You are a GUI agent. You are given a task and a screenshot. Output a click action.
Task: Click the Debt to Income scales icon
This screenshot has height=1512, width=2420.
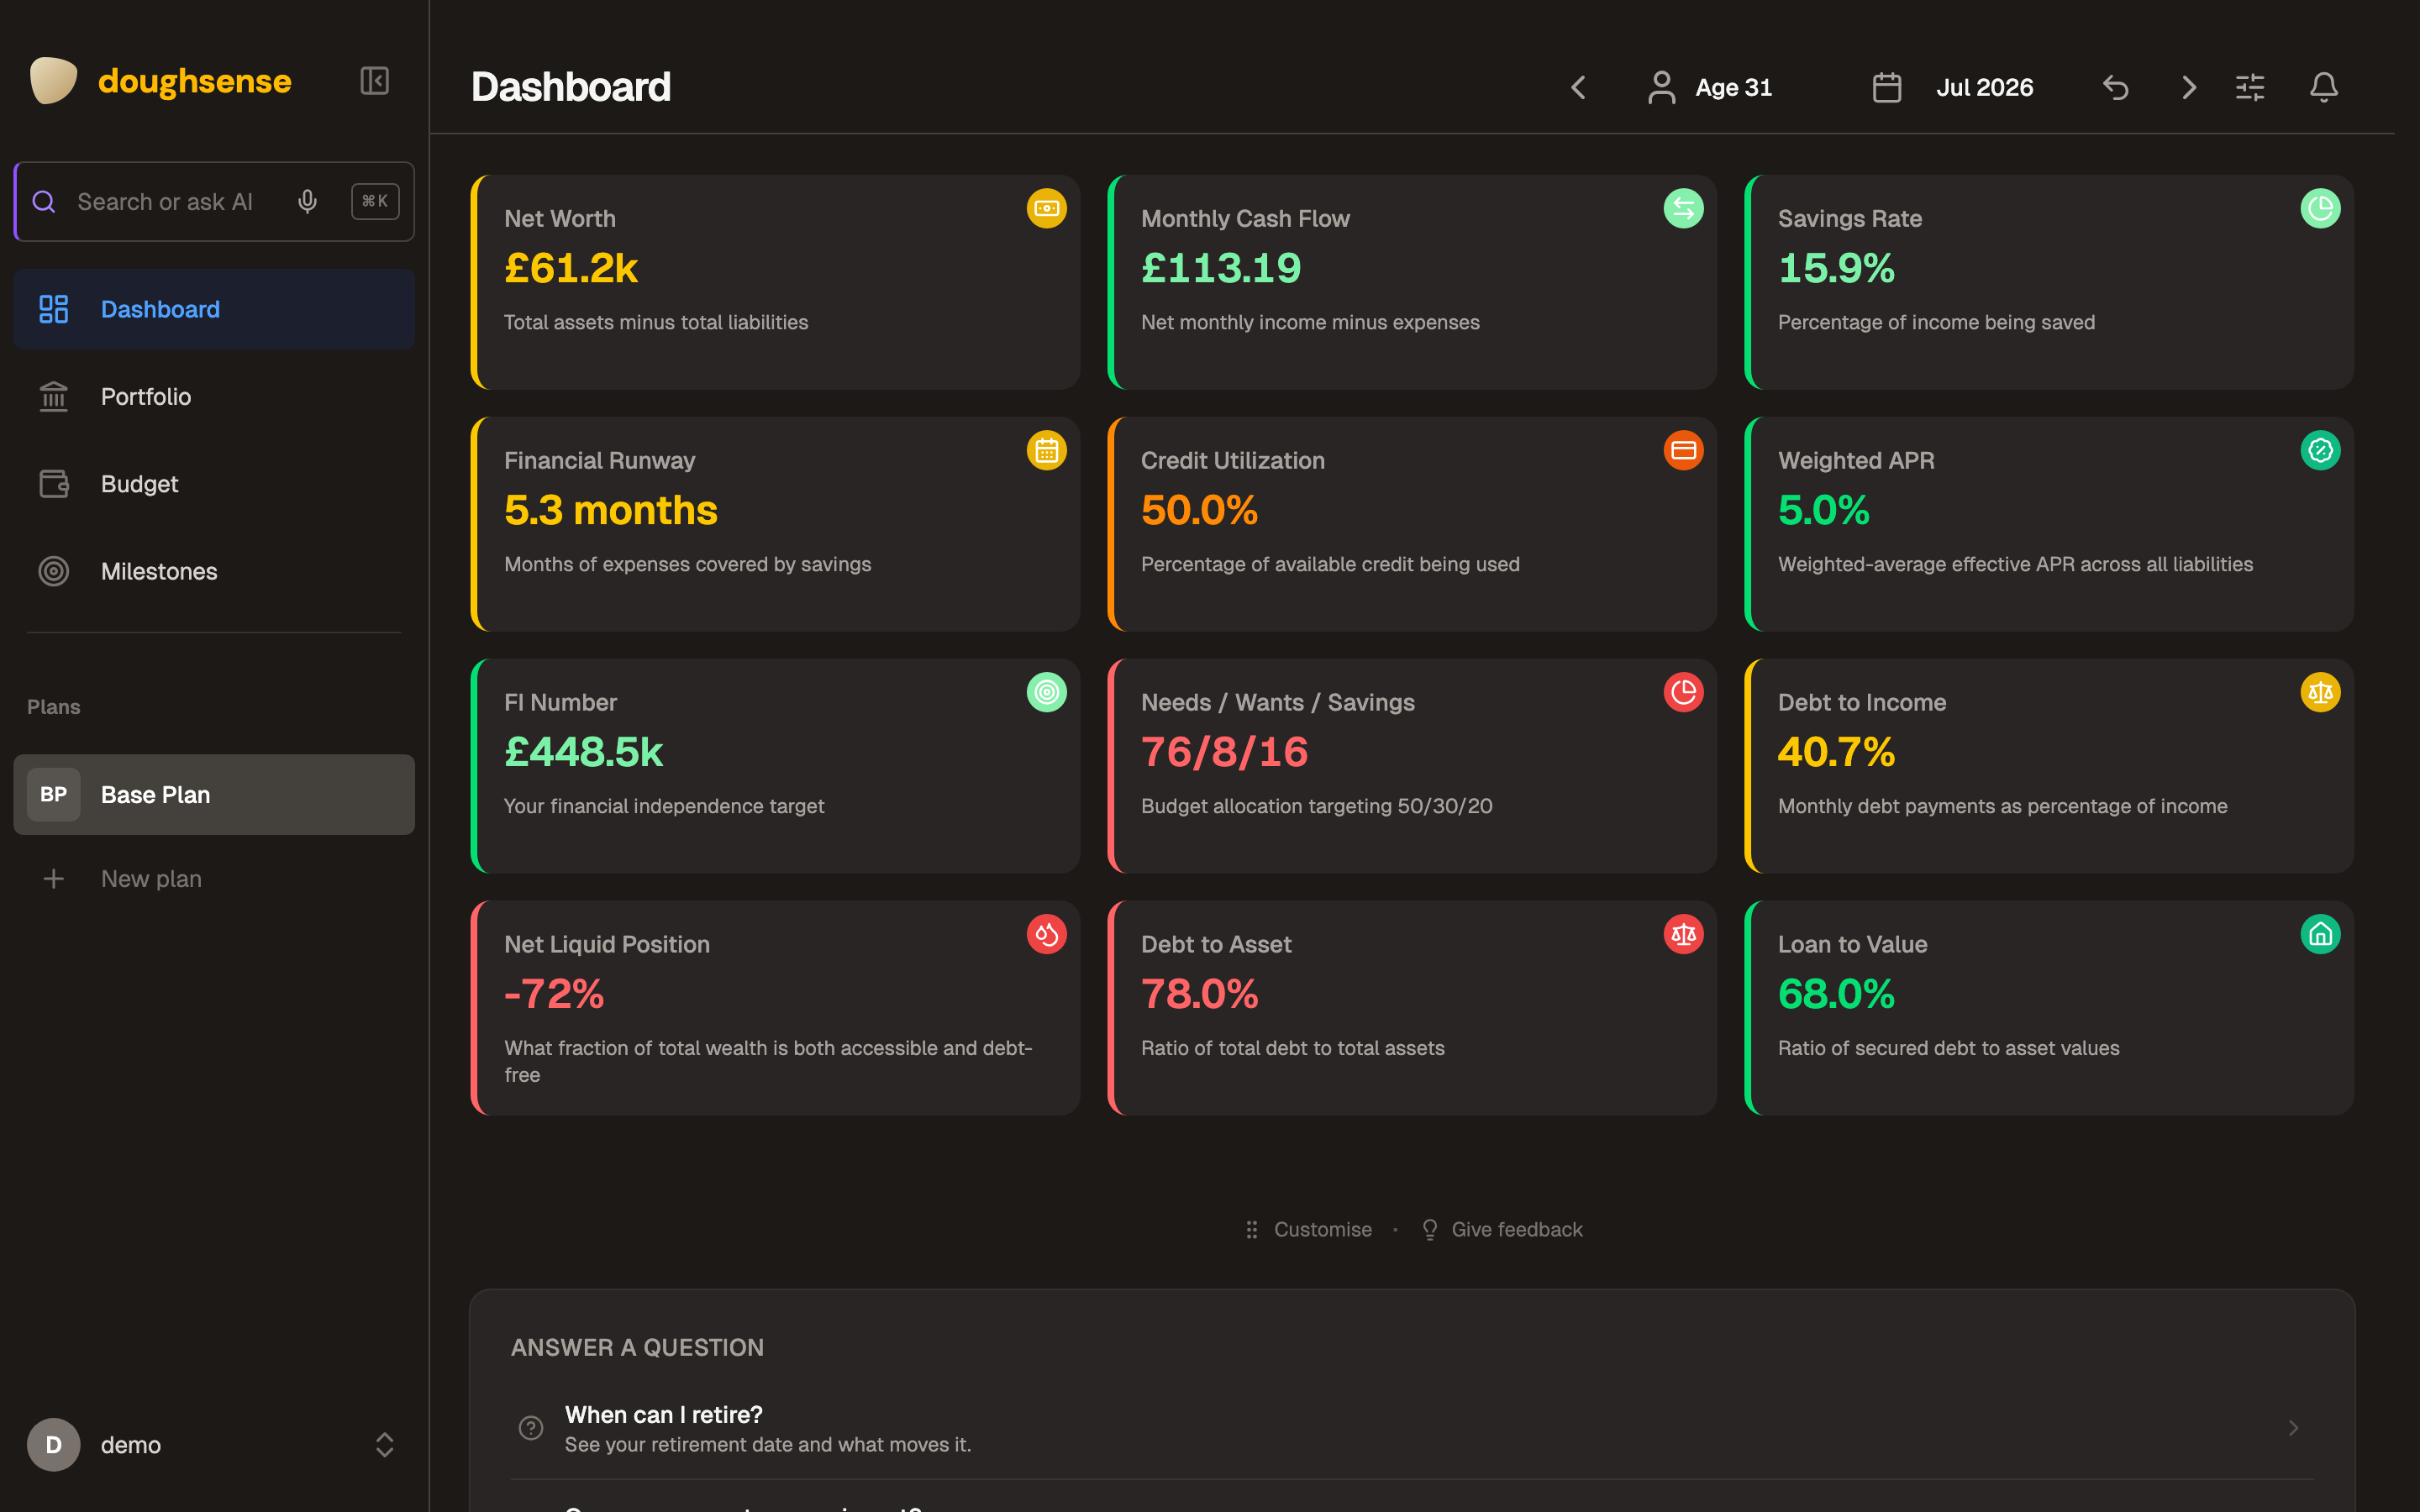[2320, 692]
